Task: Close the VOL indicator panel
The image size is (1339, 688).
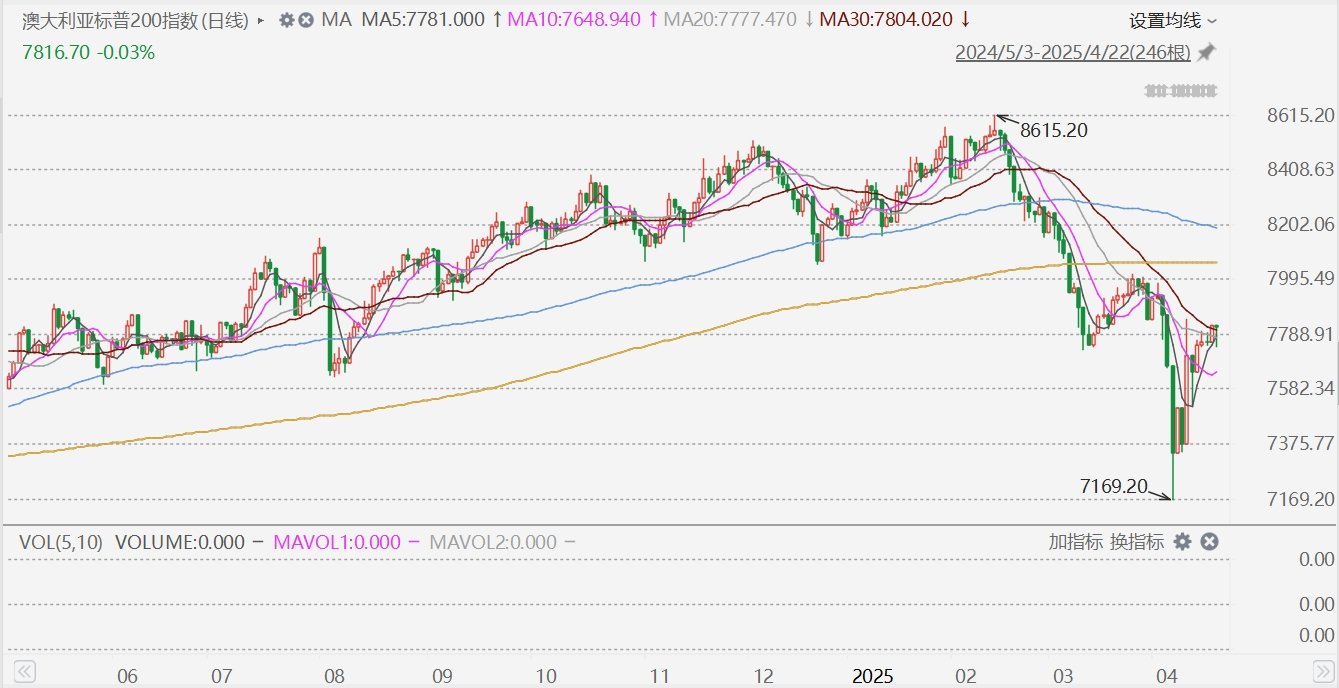Action: pos(1208,542)
